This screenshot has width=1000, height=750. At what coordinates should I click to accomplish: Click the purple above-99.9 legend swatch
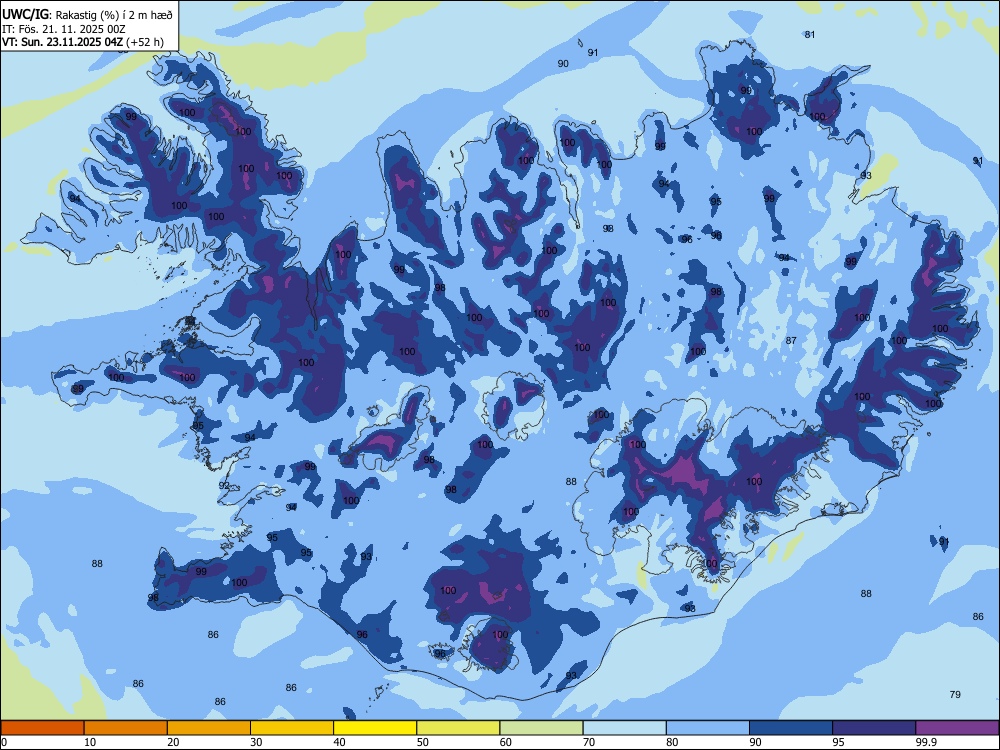tap(957, 728)
